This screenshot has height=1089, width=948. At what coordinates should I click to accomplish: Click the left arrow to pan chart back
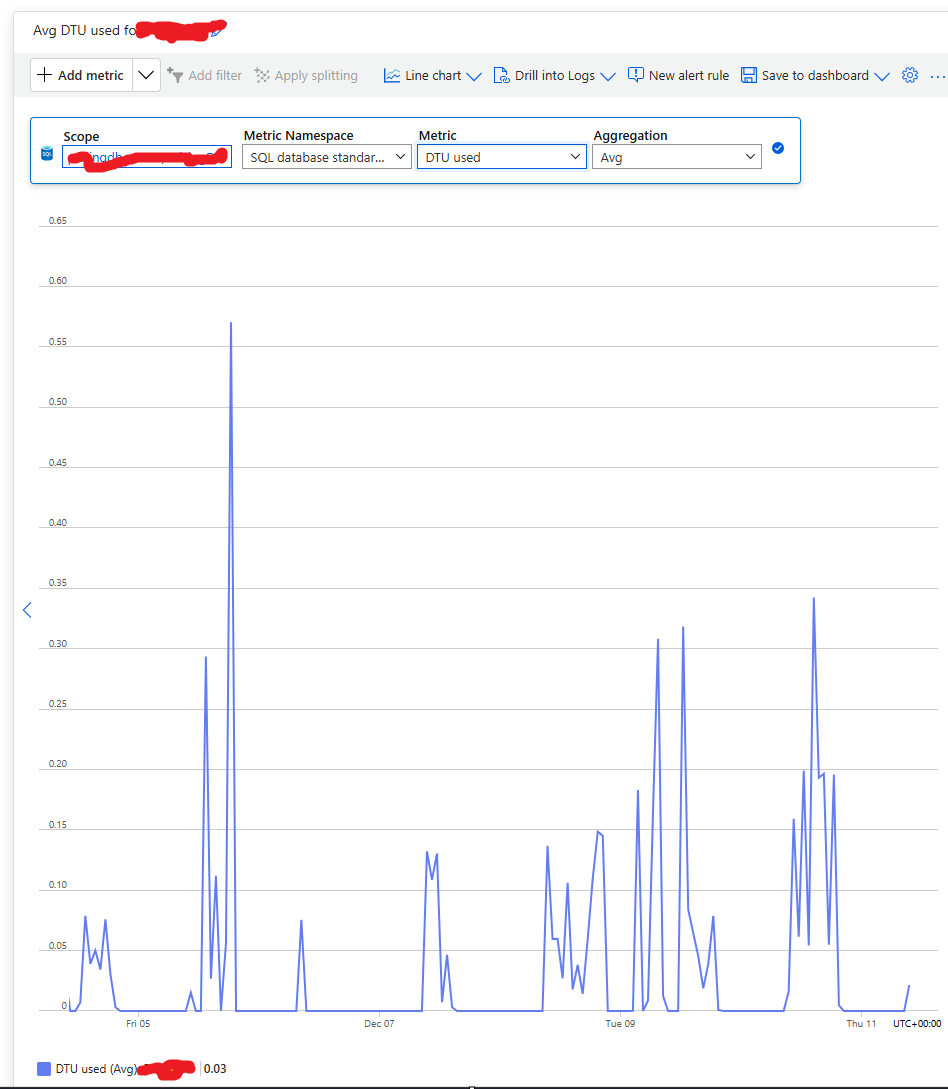click(27, 610)
